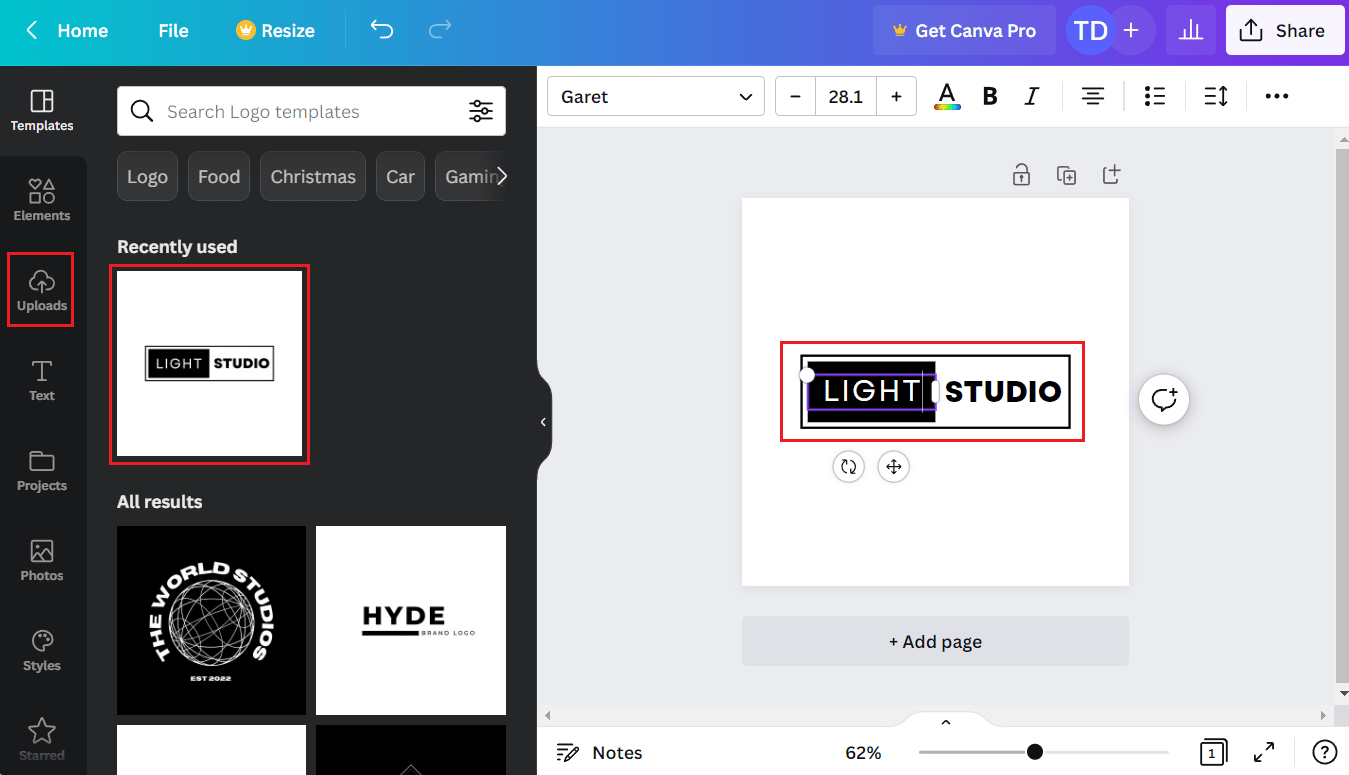Viewport: 1349px width, 775px height.
Task: Select the Logo category chip
Action: coord(147,176)
